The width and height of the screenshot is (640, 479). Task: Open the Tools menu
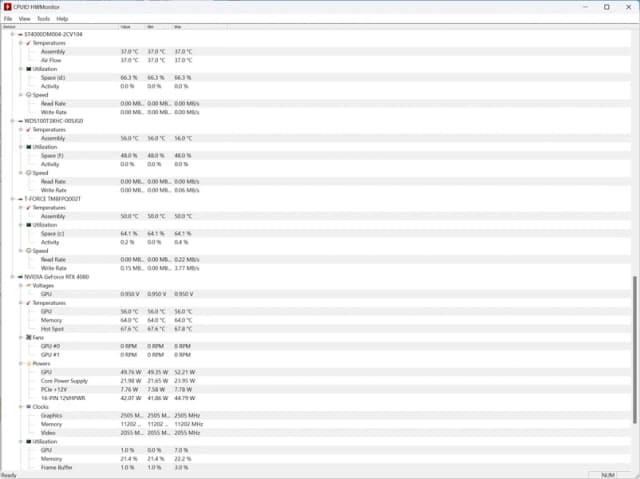click(43, 19)
